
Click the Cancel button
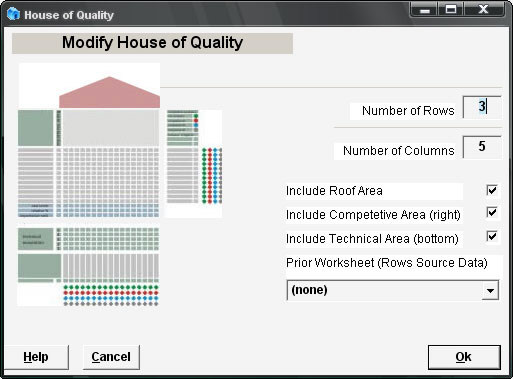[111, 357]
